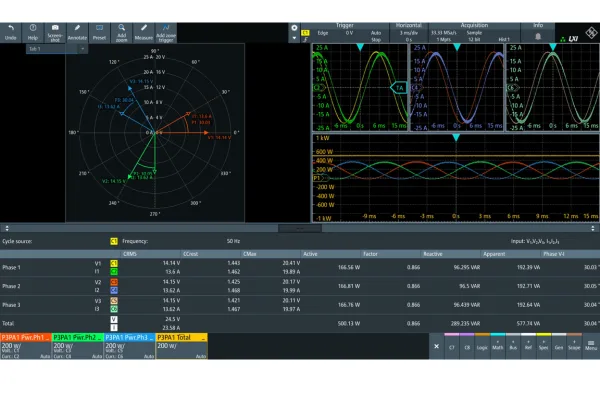This screenshot has height=400, width=600.
Task: Click the P1 level marker in power diagram
Action: (x=320, y=178)
